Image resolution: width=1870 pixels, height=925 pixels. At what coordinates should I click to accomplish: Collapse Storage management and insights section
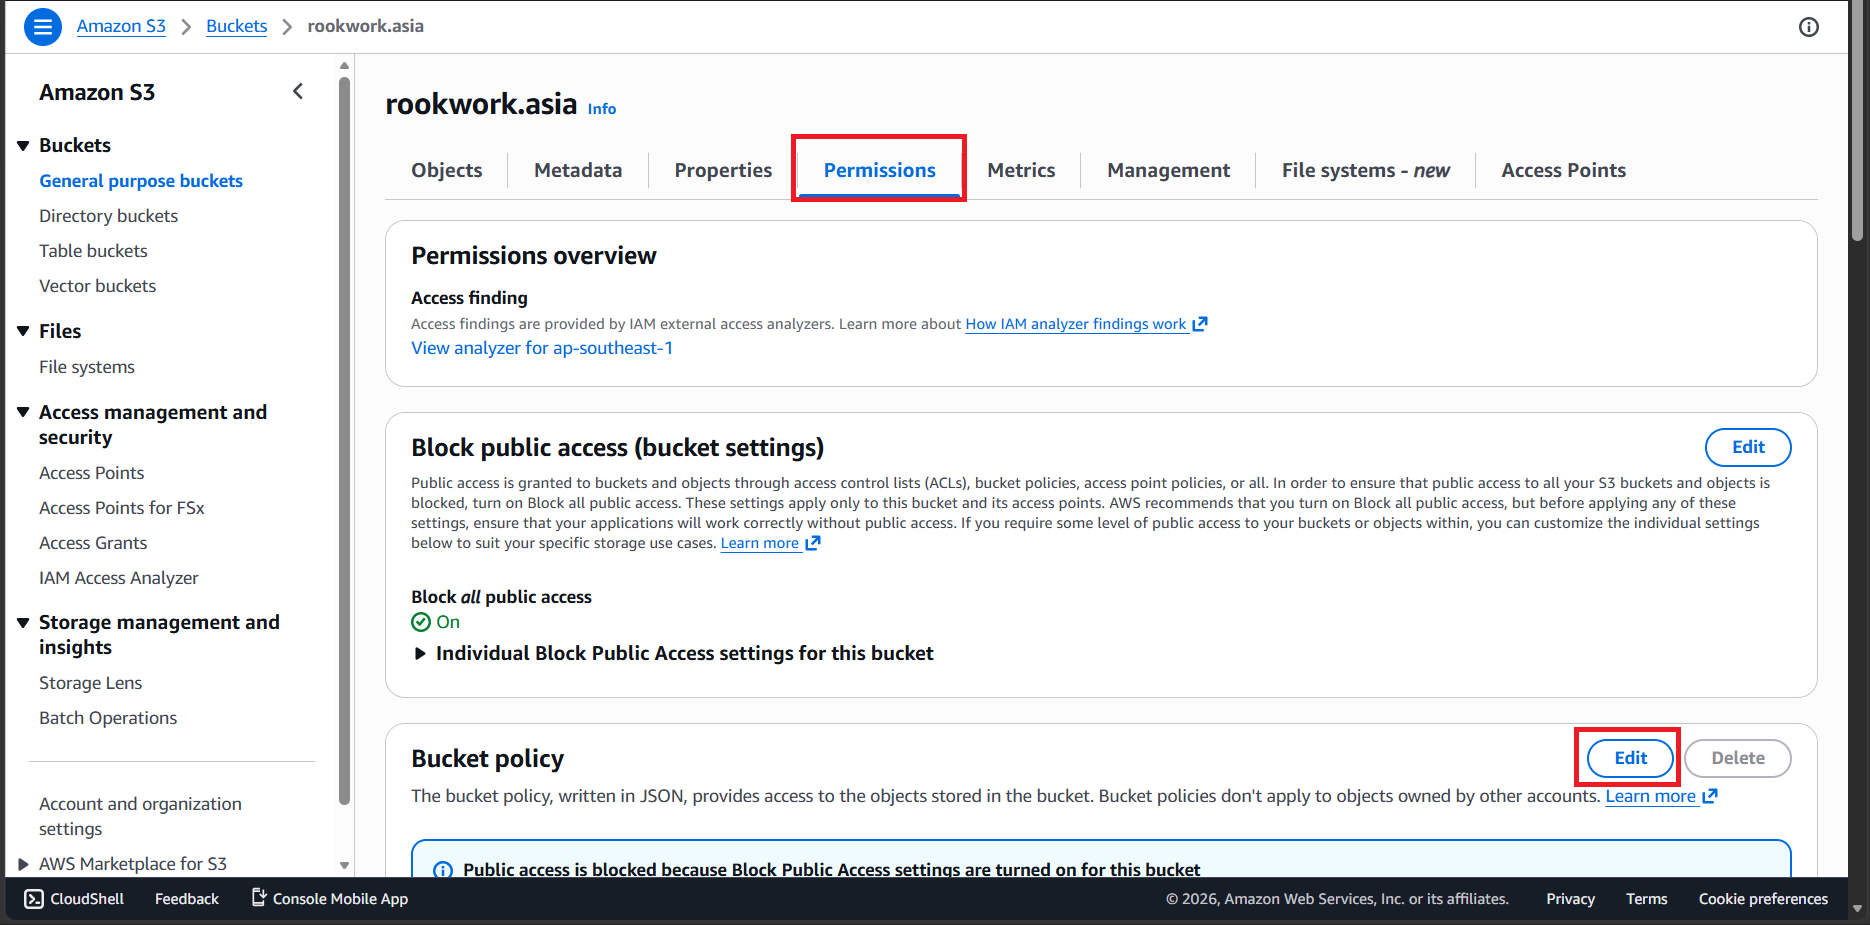23,622
